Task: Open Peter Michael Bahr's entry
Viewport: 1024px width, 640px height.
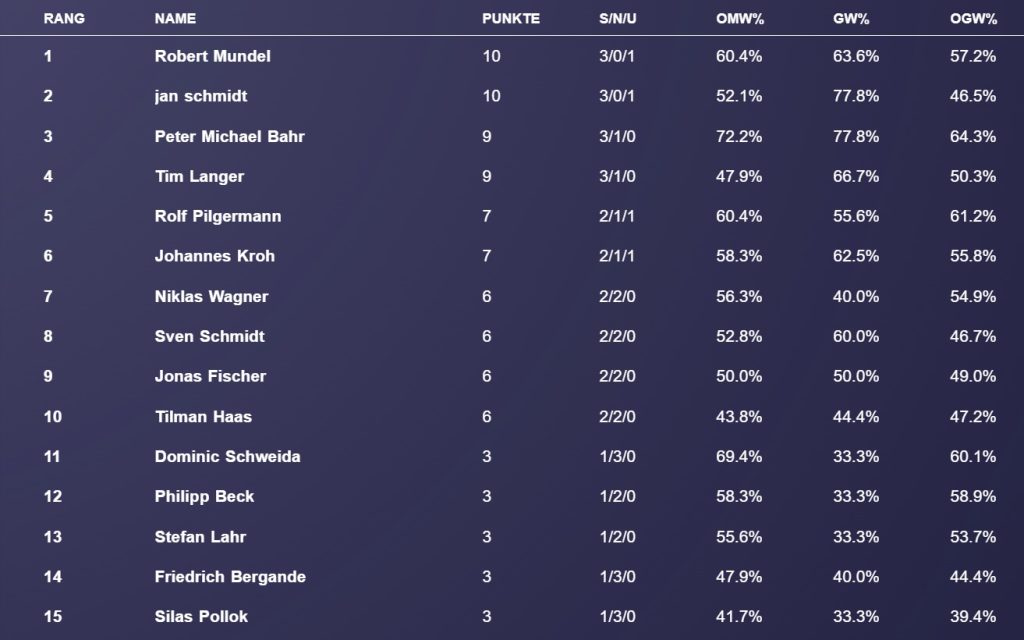Action: coord(229,136)
